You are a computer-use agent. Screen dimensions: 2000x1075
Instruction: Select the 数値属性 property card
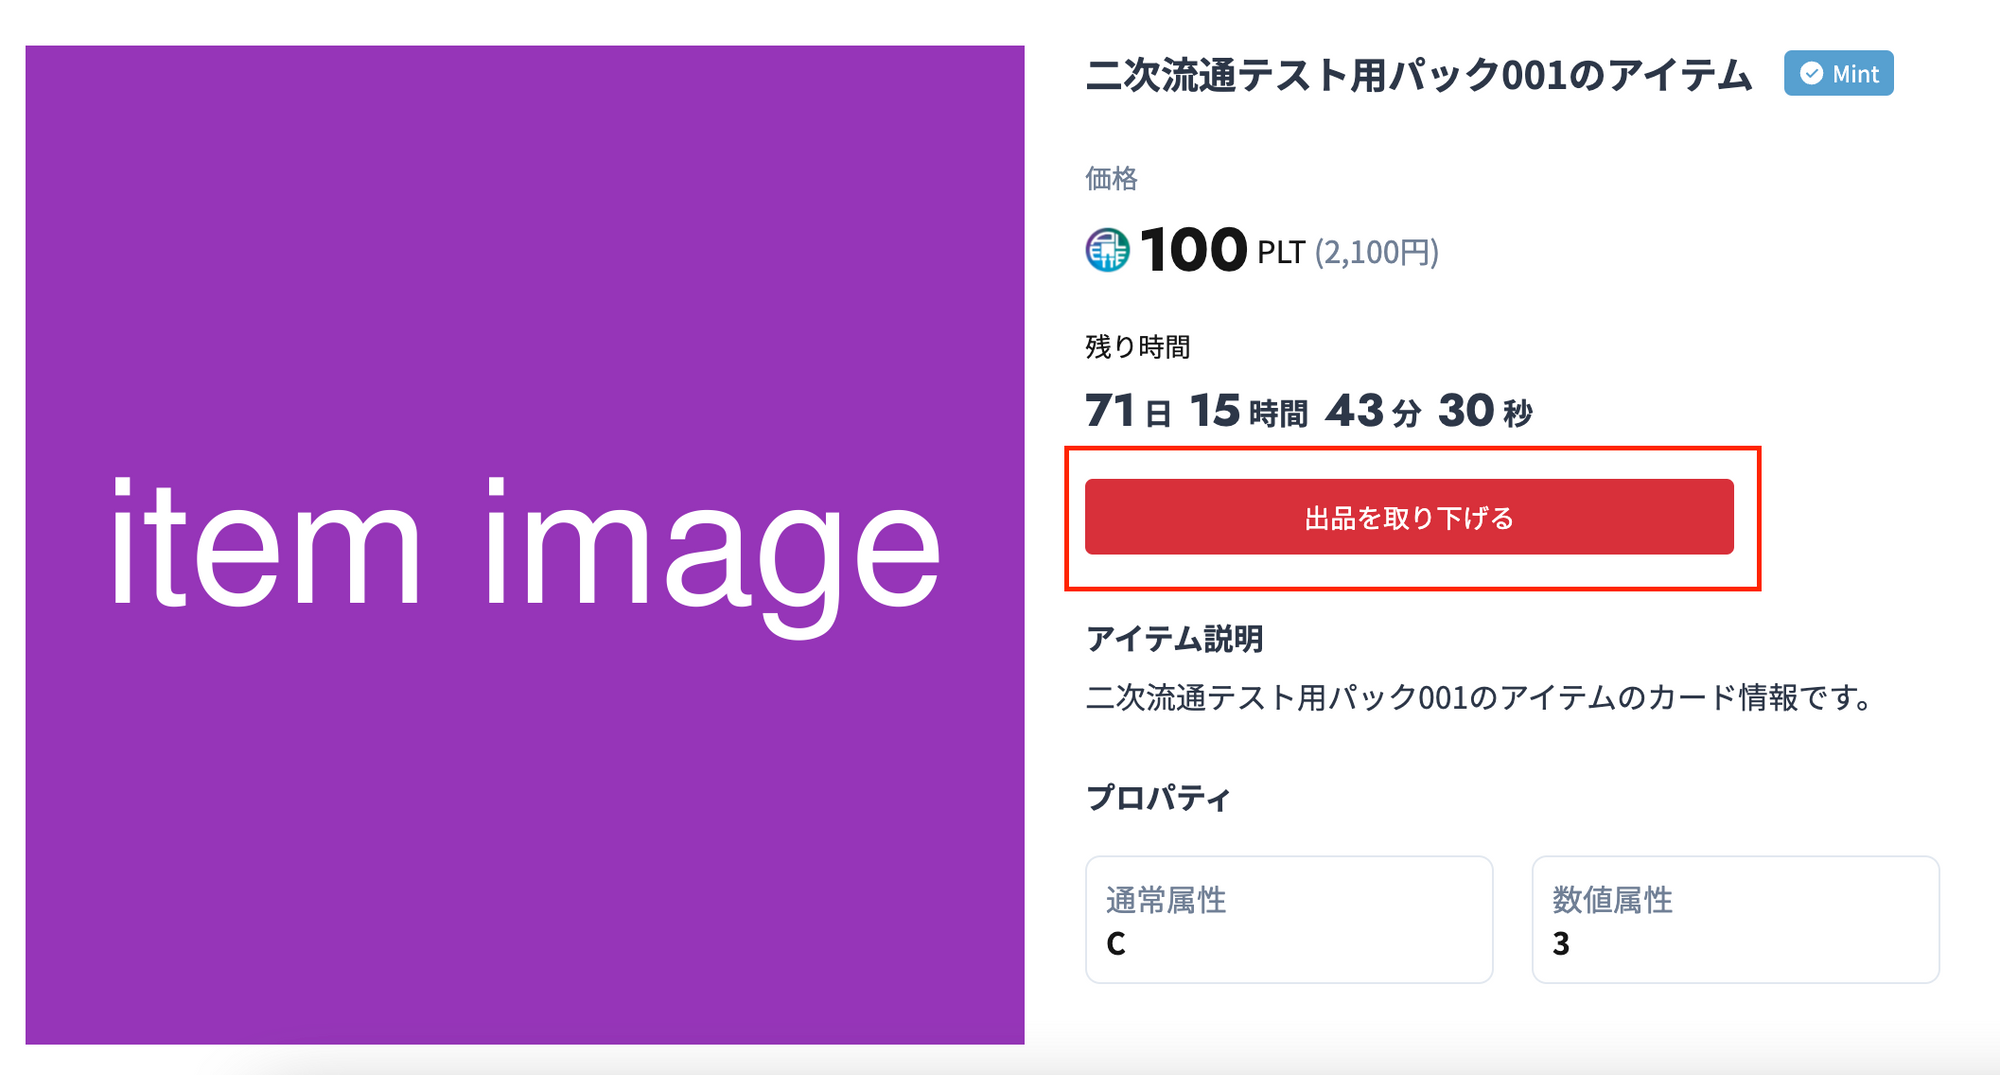[x=1734, y=919]
